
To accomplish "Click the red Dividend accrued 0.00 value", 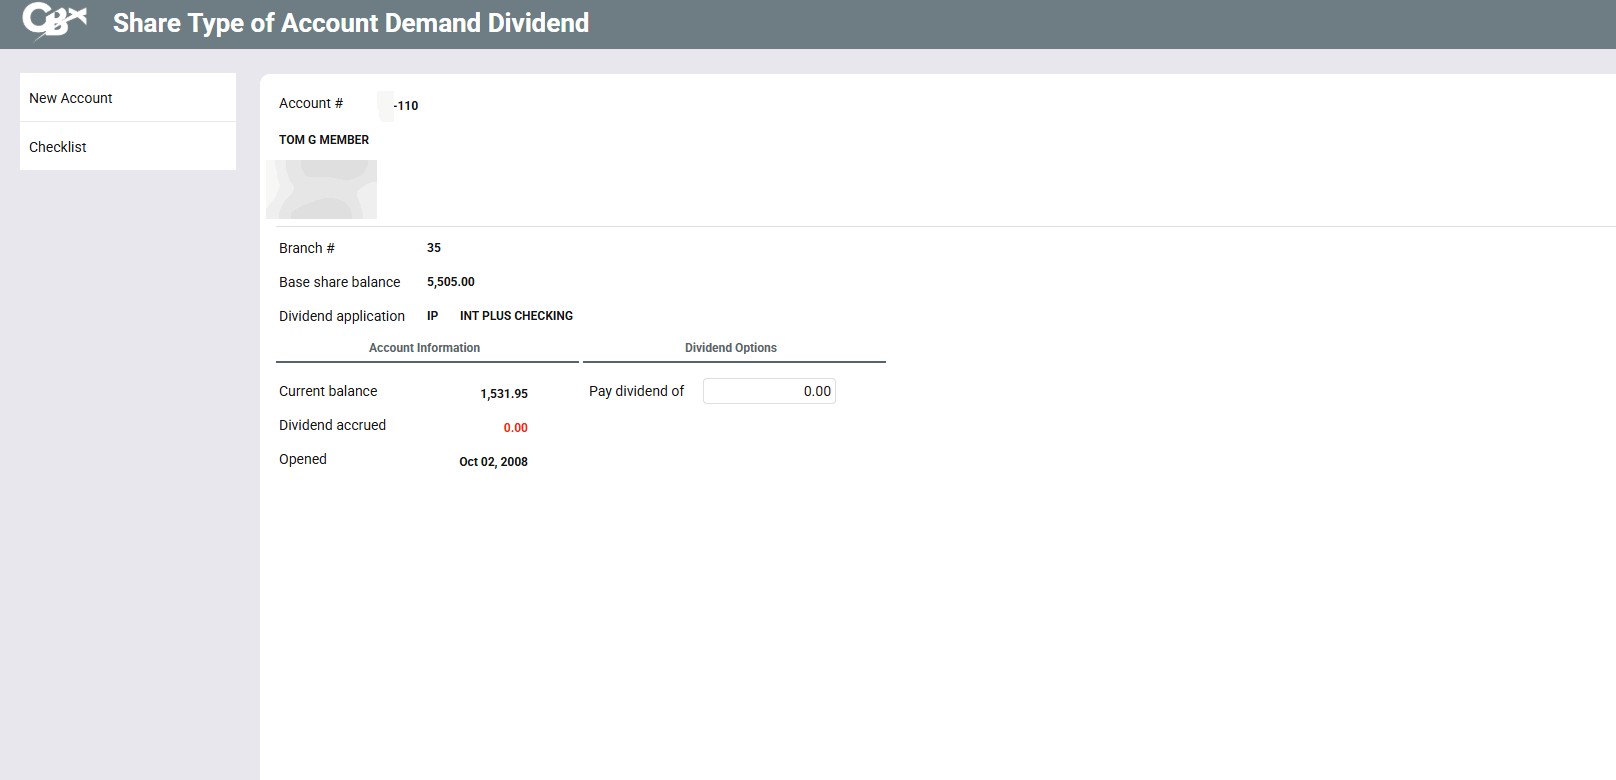I will pos(515,428).
